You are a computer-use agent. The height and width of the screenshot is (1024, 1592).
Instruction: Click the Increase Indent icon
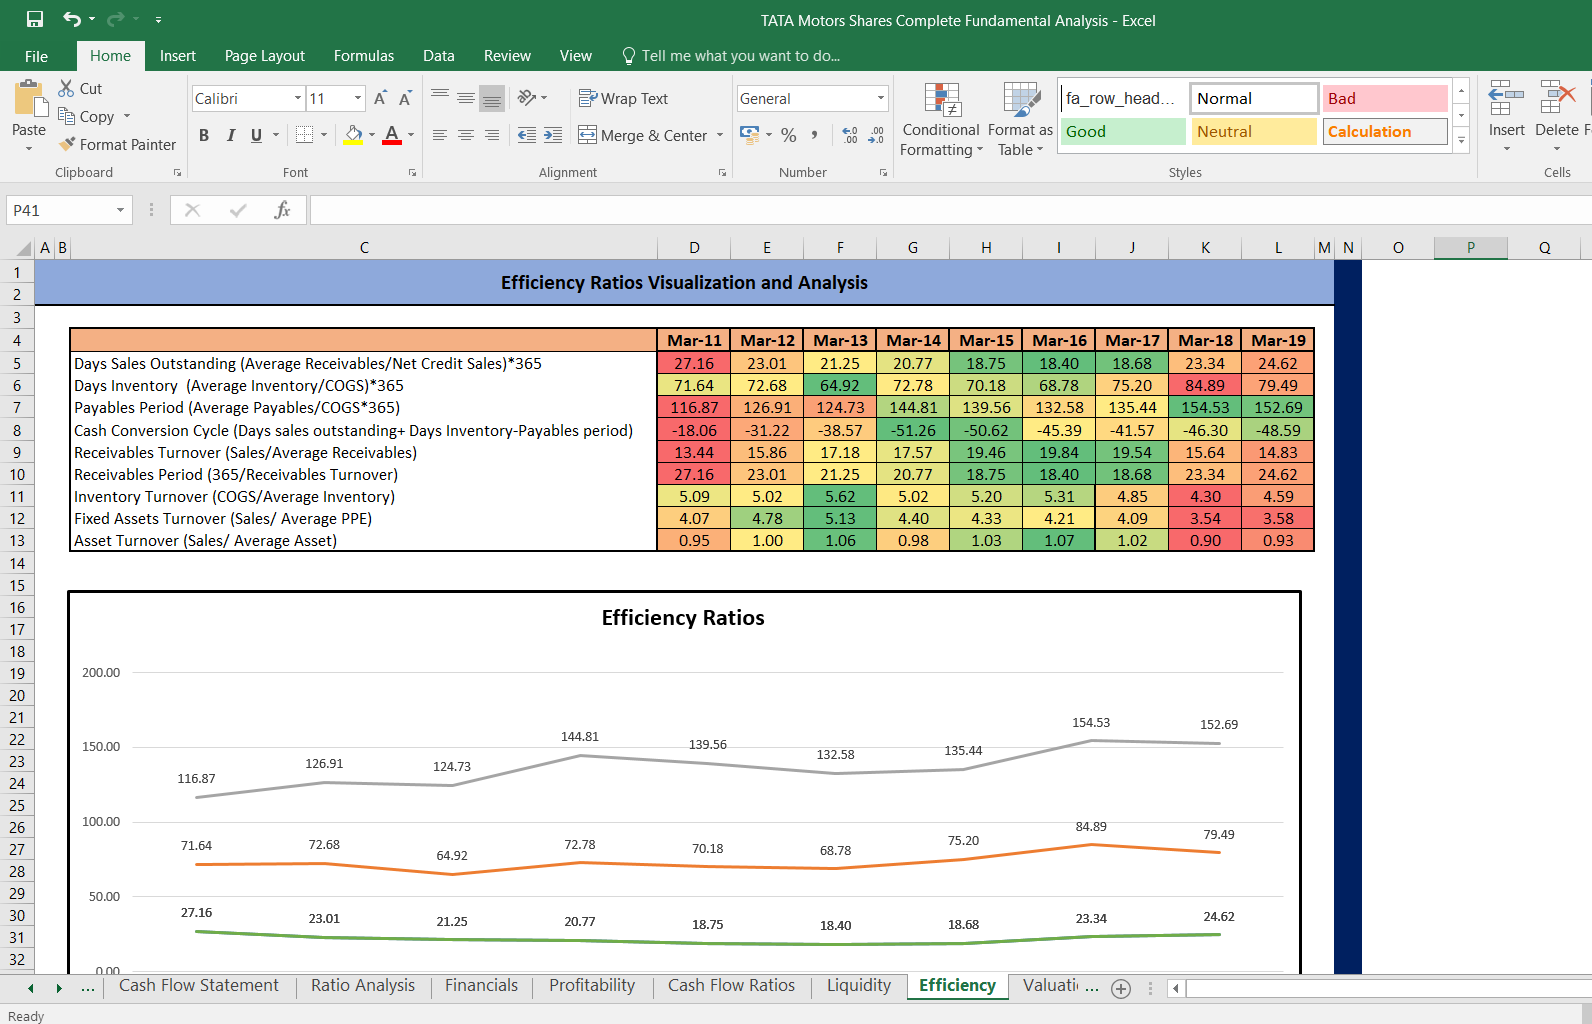click(x=553, y=135)
